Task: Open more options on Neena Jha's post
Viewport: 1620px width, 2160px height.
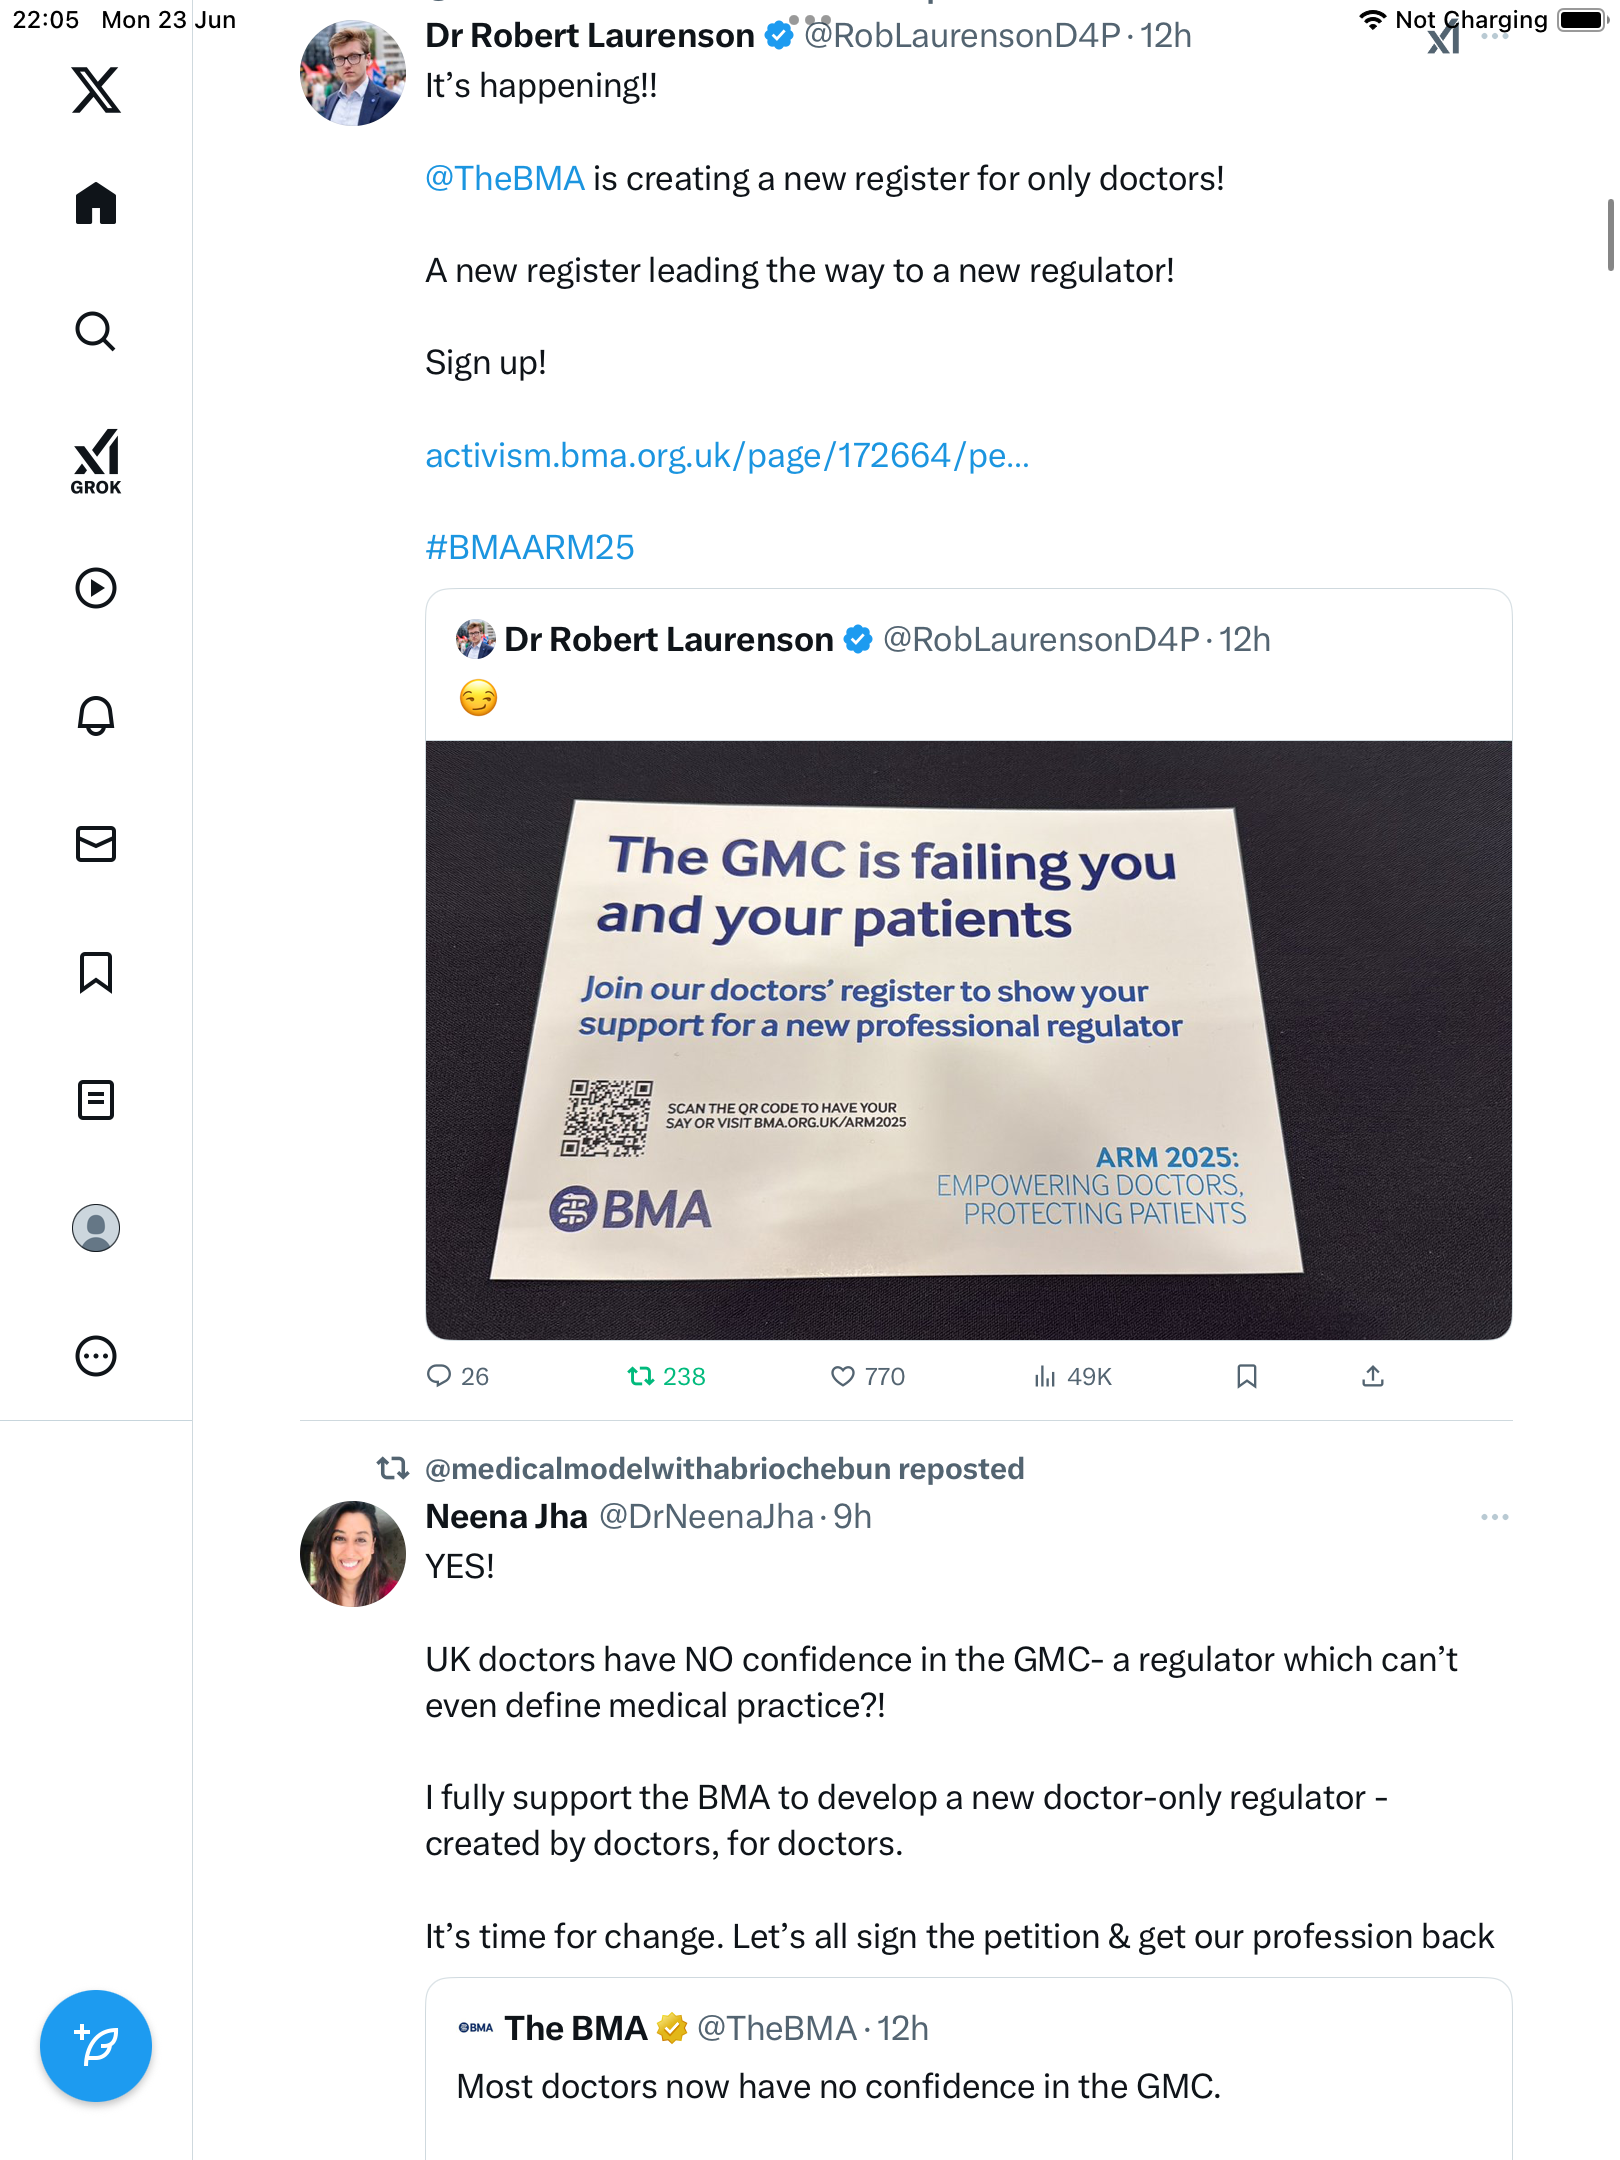Action: coord(1495,1517)
